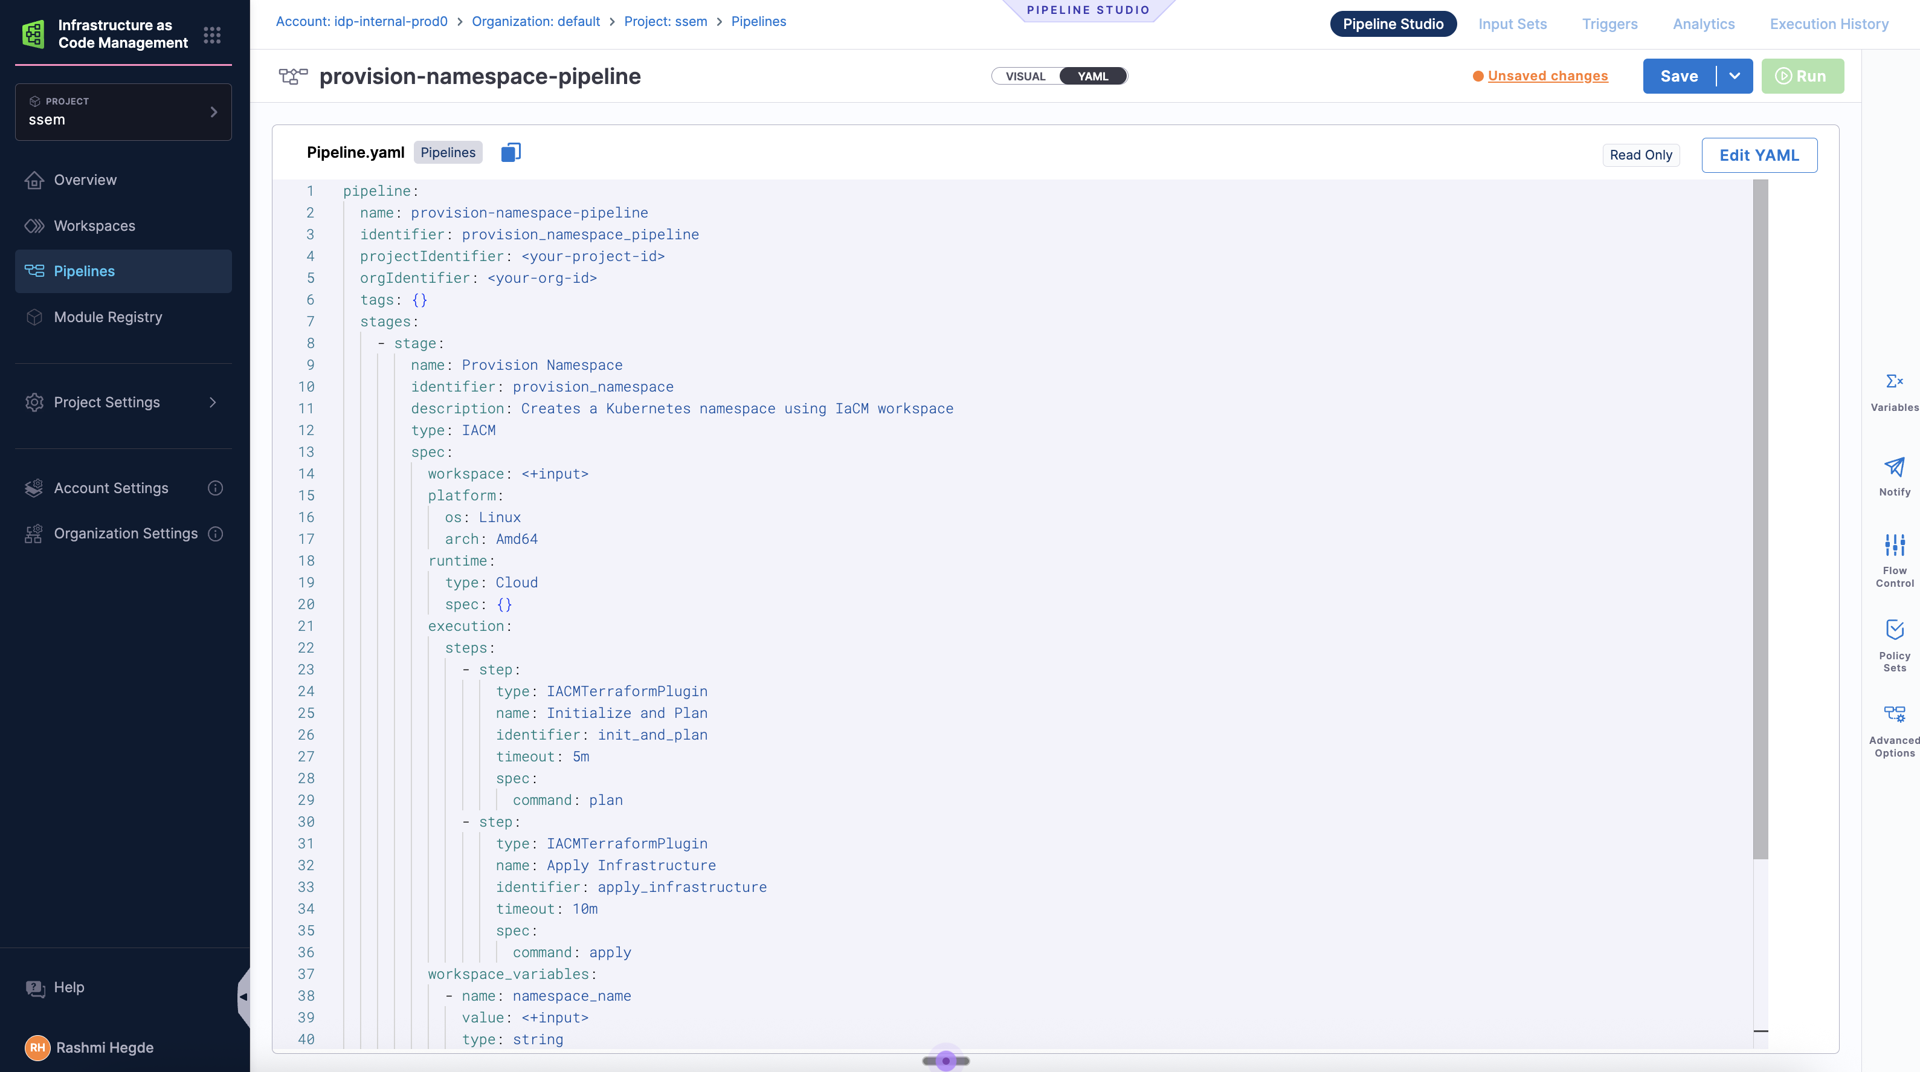Image resolution: width=1920 pixels, height=1072 pixels.
Task: Select the YAML view toggle
Action: click(x=1093, y=76)
